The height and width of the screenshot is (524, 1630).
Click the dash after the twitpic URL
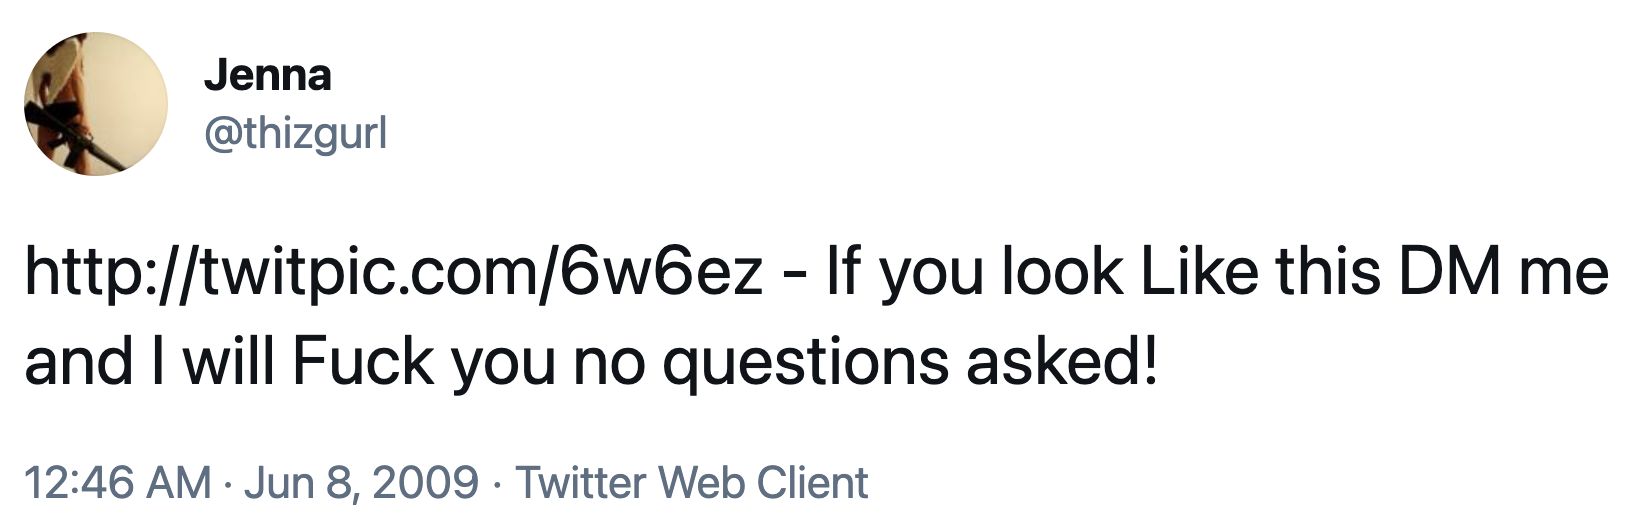pyautogui.click(x=791, y=272)
